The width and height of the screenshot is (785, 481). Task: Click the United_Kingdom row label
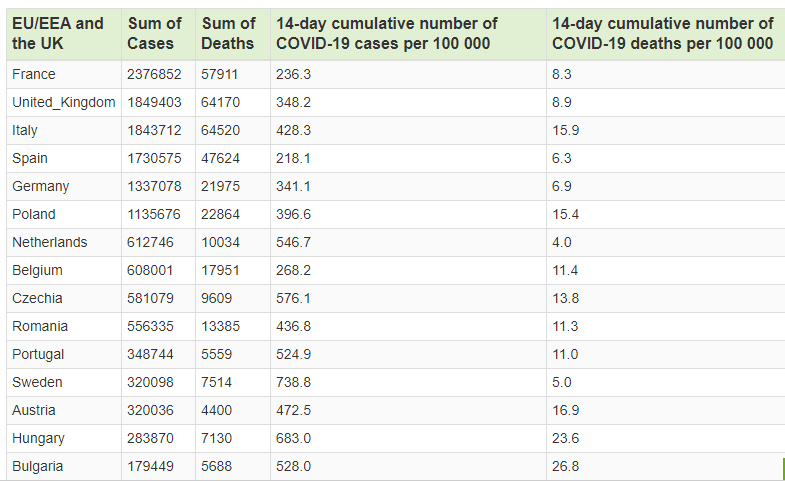pyautogui.click(x=63, y=102)
